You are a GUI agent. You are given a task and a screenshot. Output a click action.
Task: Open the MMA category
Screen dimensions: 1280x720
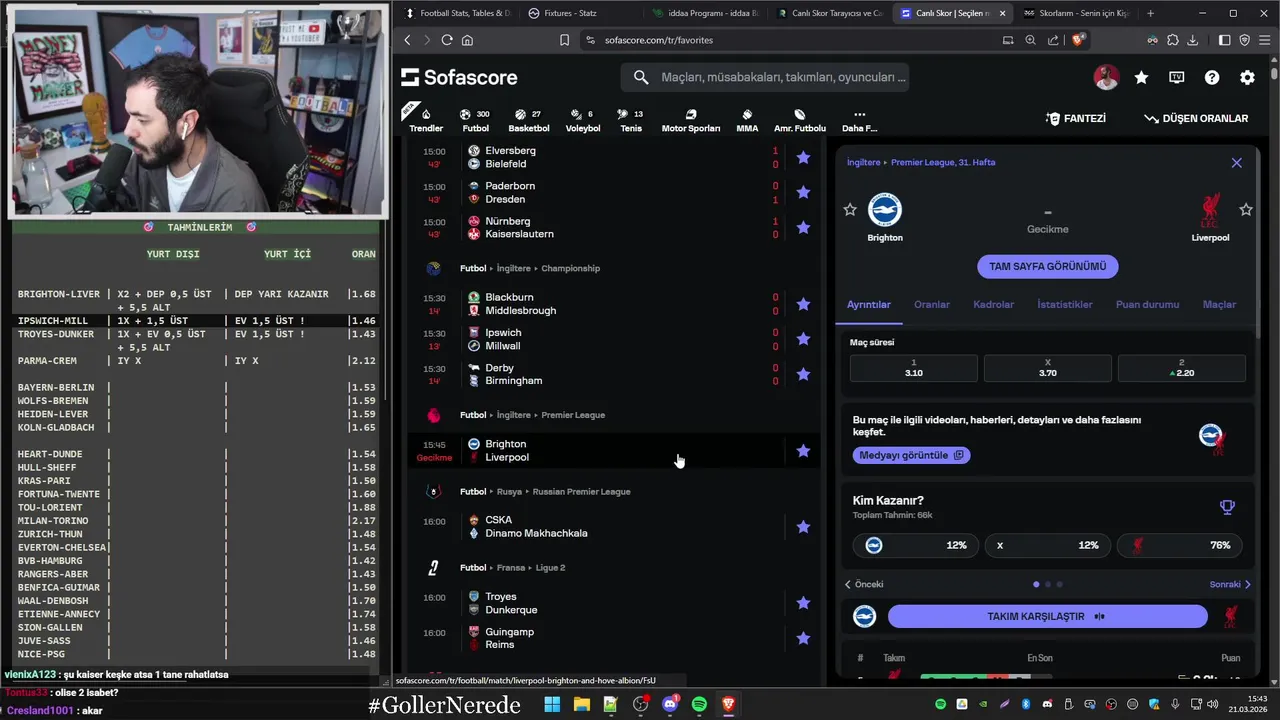747,120
